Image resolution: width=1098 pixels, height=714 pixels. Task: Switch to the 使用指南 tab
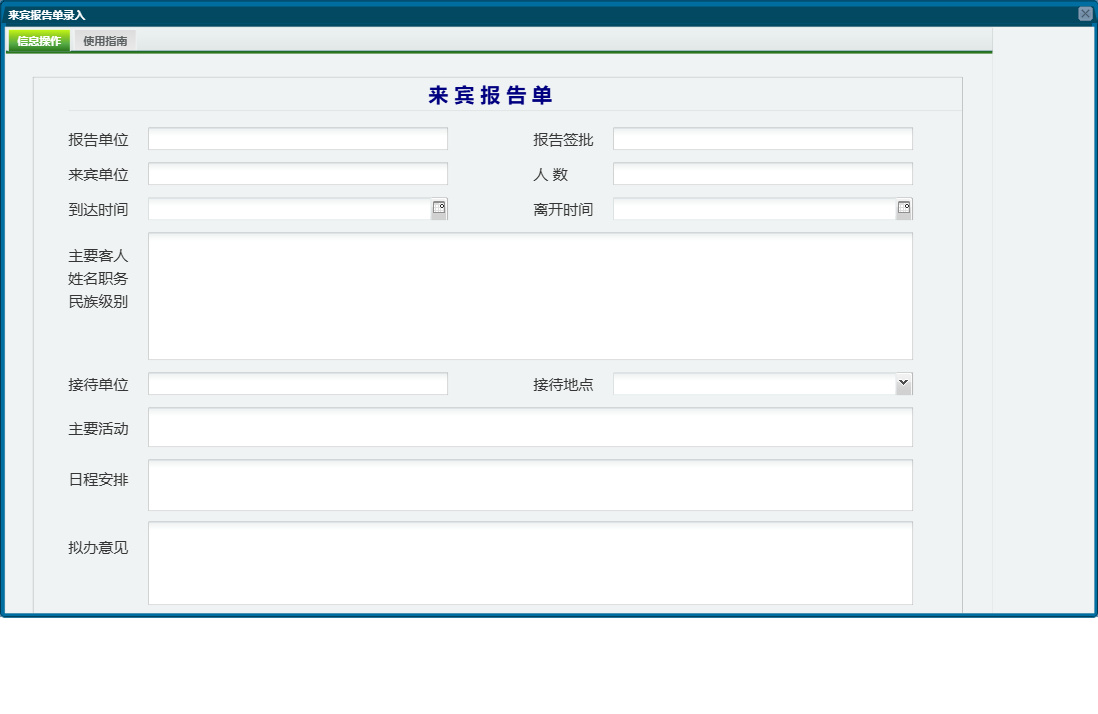pos(105,41)
